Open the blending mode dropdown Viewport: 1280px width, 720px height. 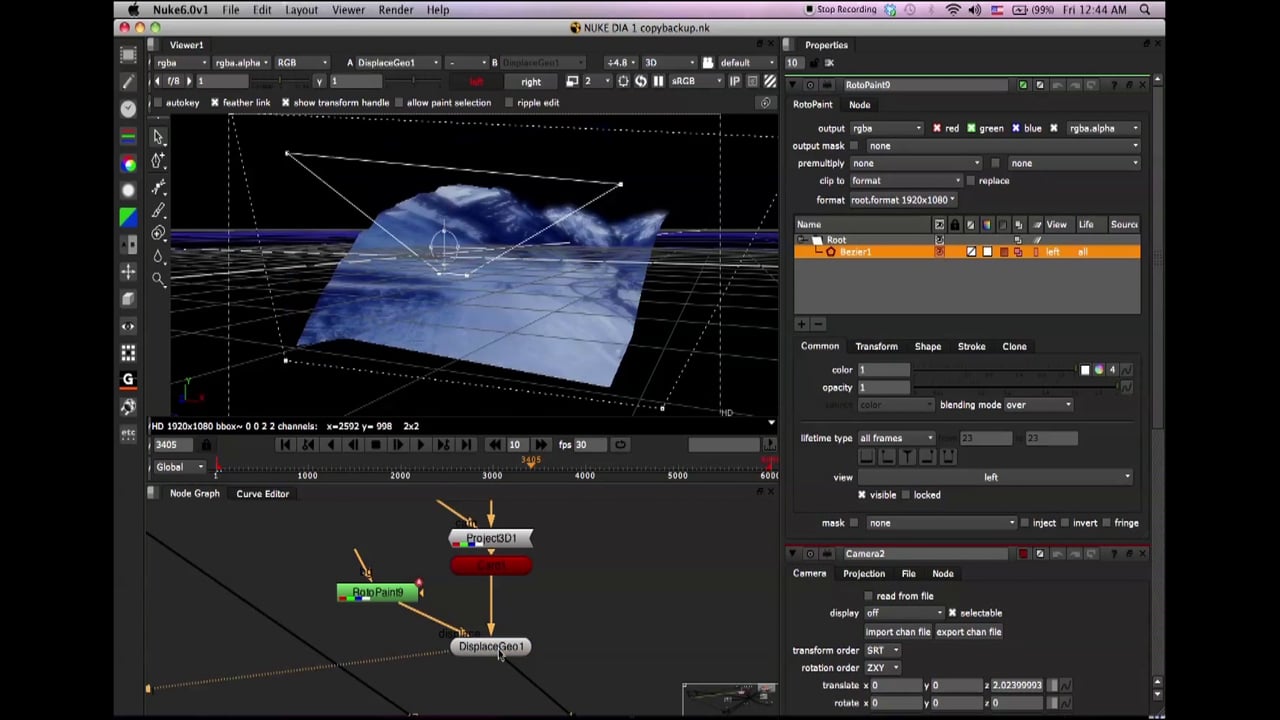pyautogui.click(x=1038, y=405)
